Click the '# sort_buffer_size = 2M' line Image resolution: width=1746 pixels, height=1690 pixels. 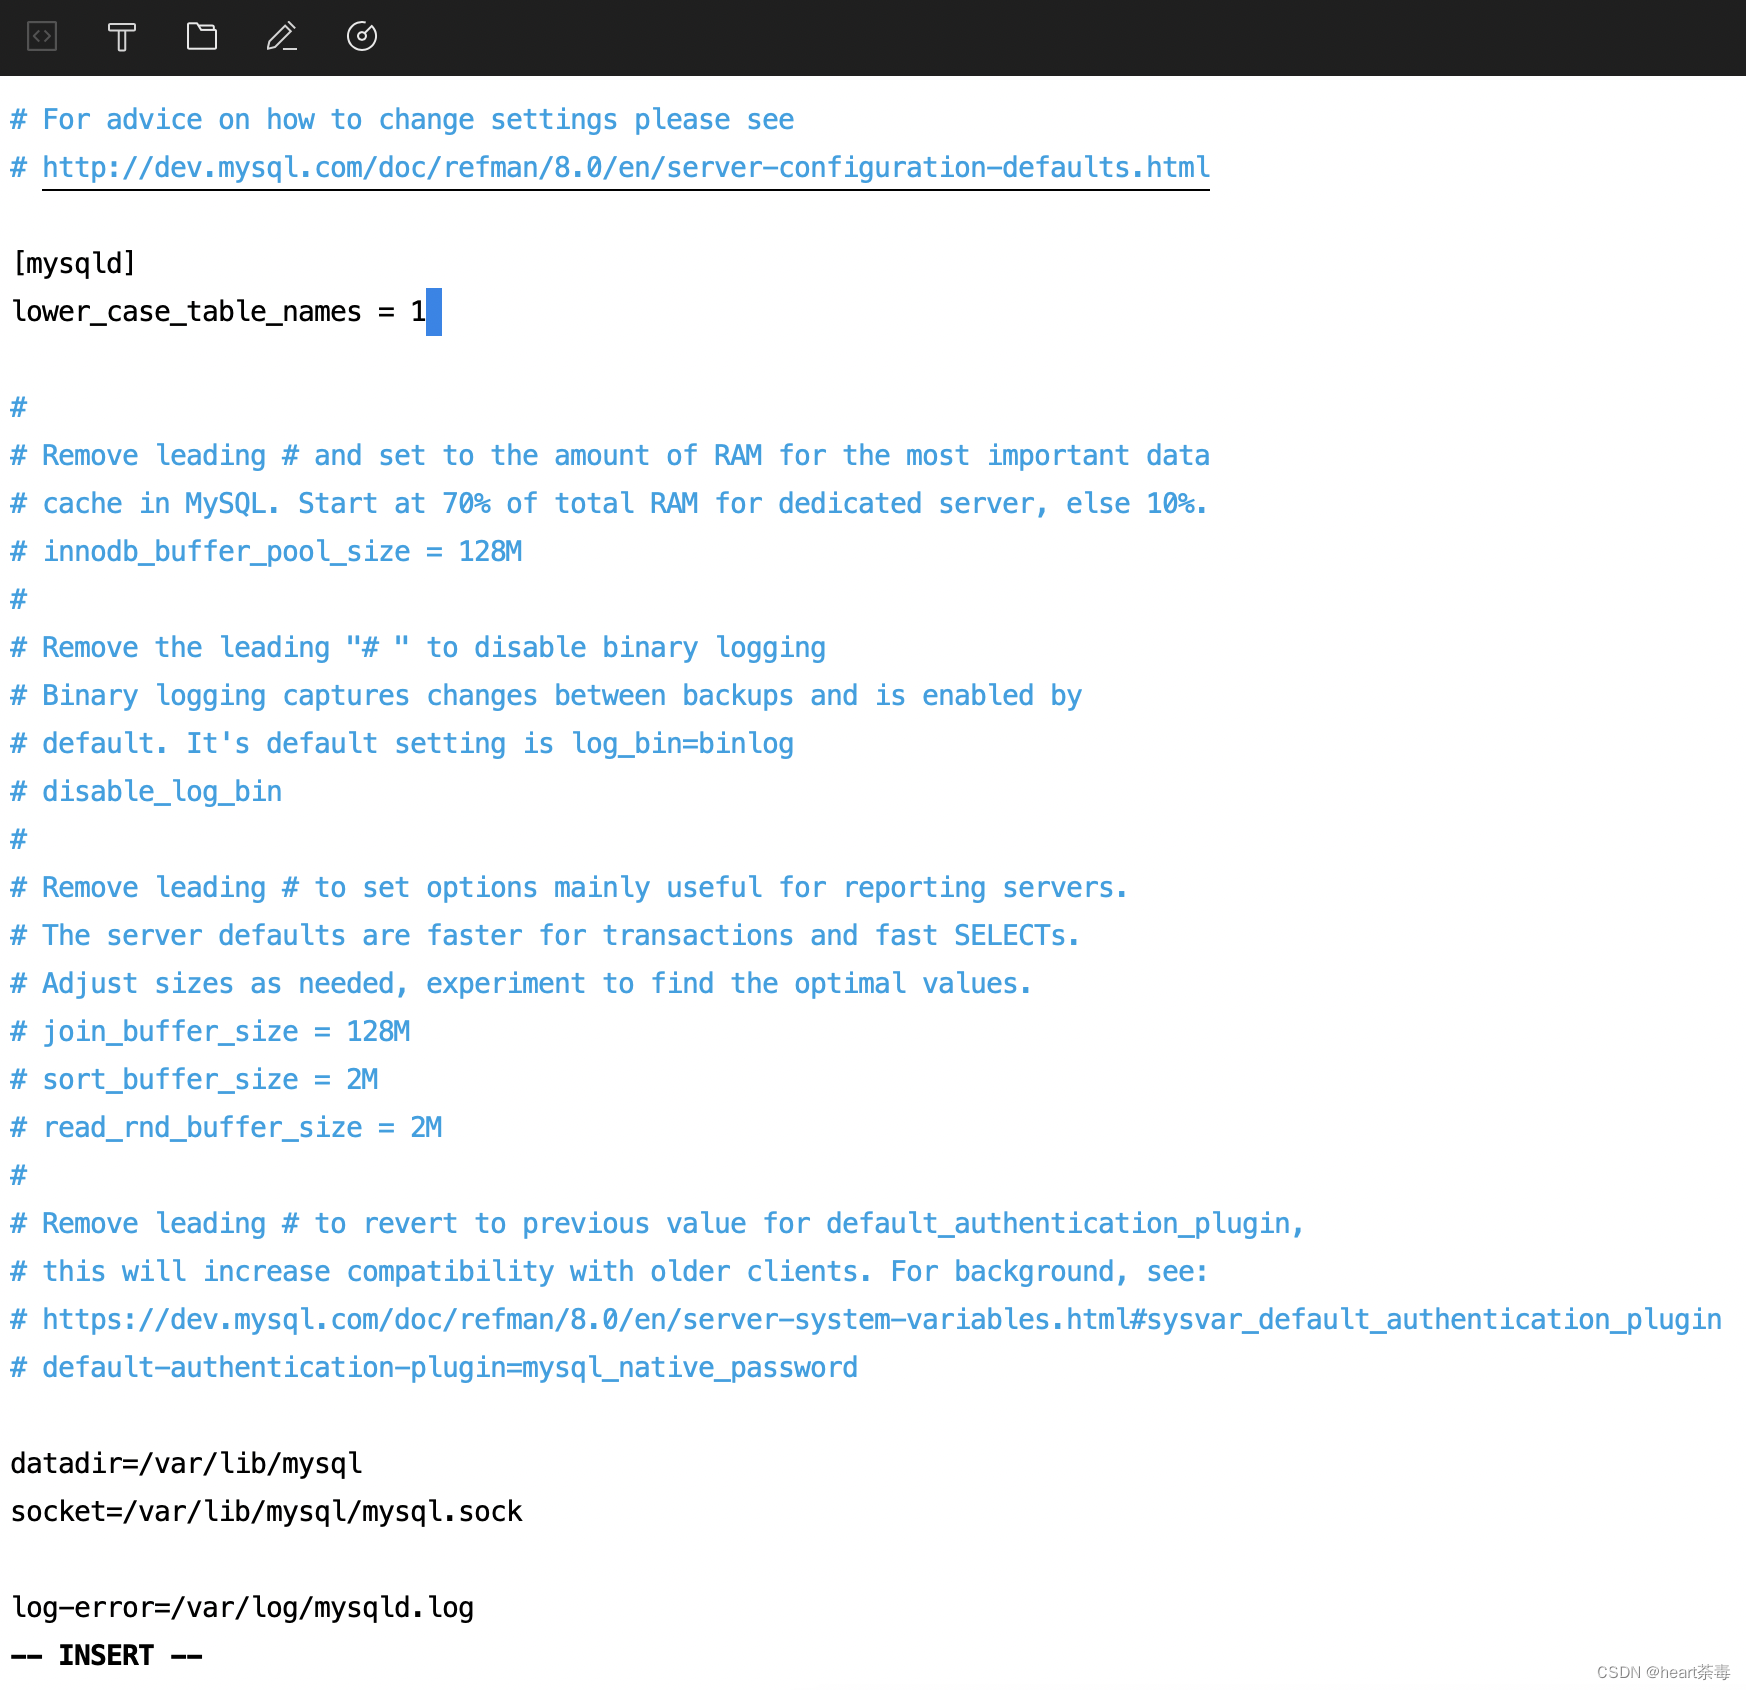pos(194,1079)
